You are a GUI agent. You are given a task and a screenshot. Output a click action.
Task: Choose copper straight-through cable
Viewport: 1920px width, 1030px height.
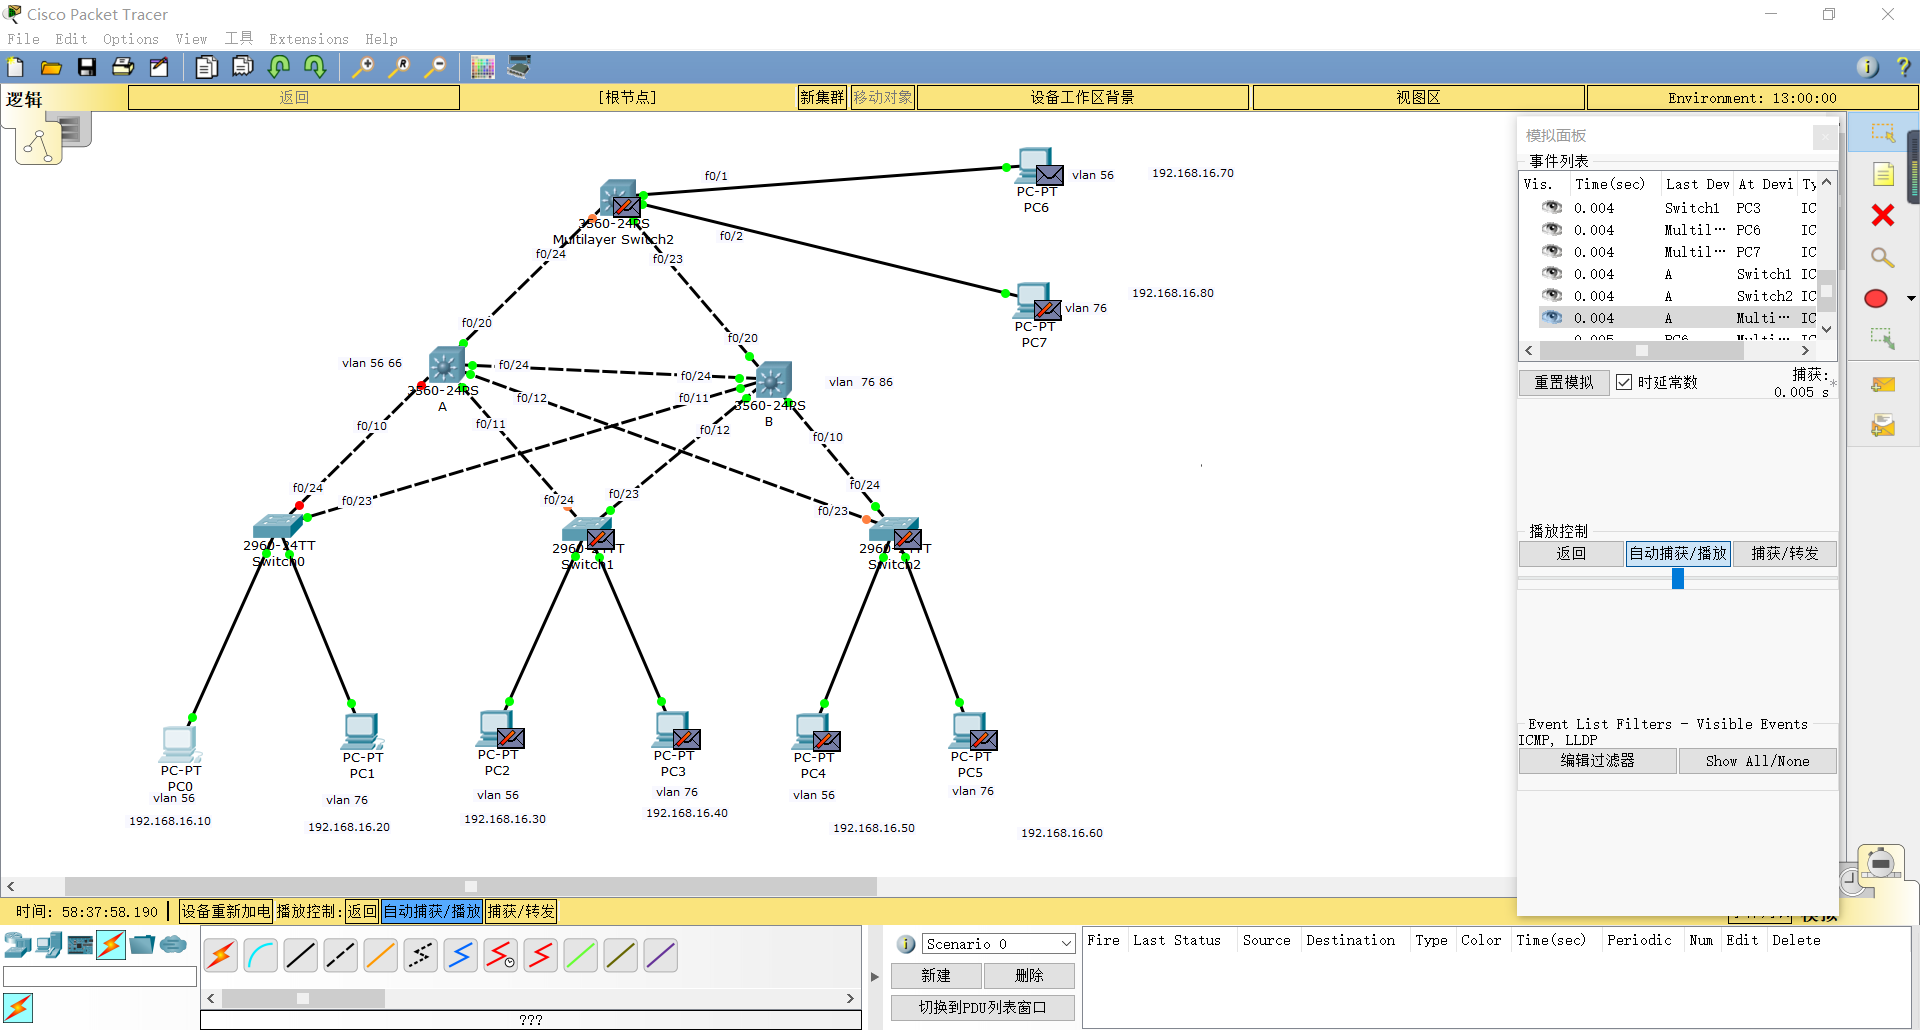coord(301,956)
